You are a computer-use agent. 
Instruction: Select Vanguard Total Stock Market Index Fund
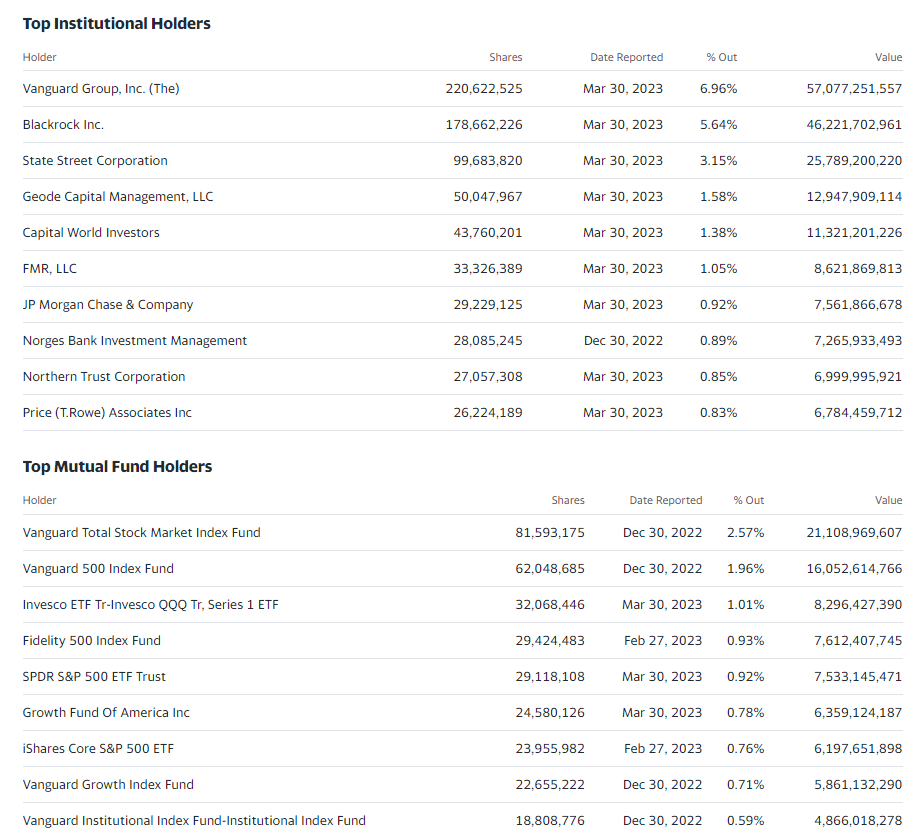point(142,533)
